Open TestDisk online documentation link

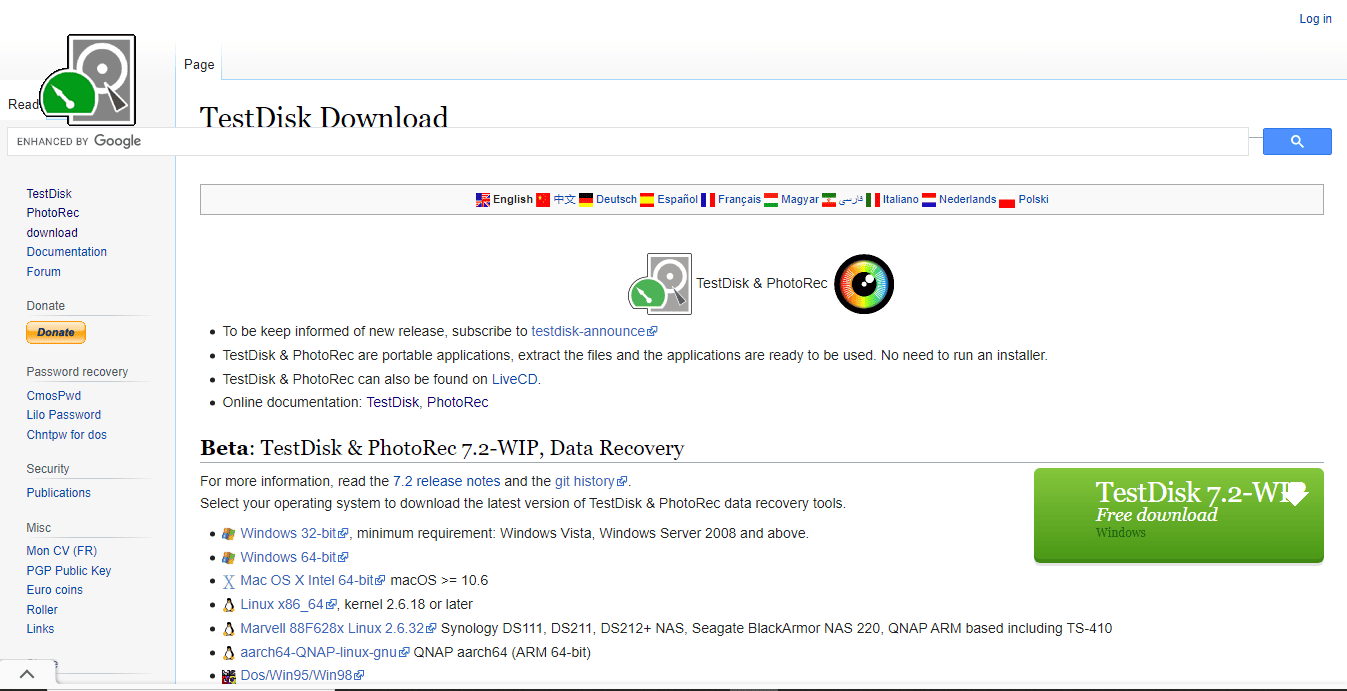393,402
